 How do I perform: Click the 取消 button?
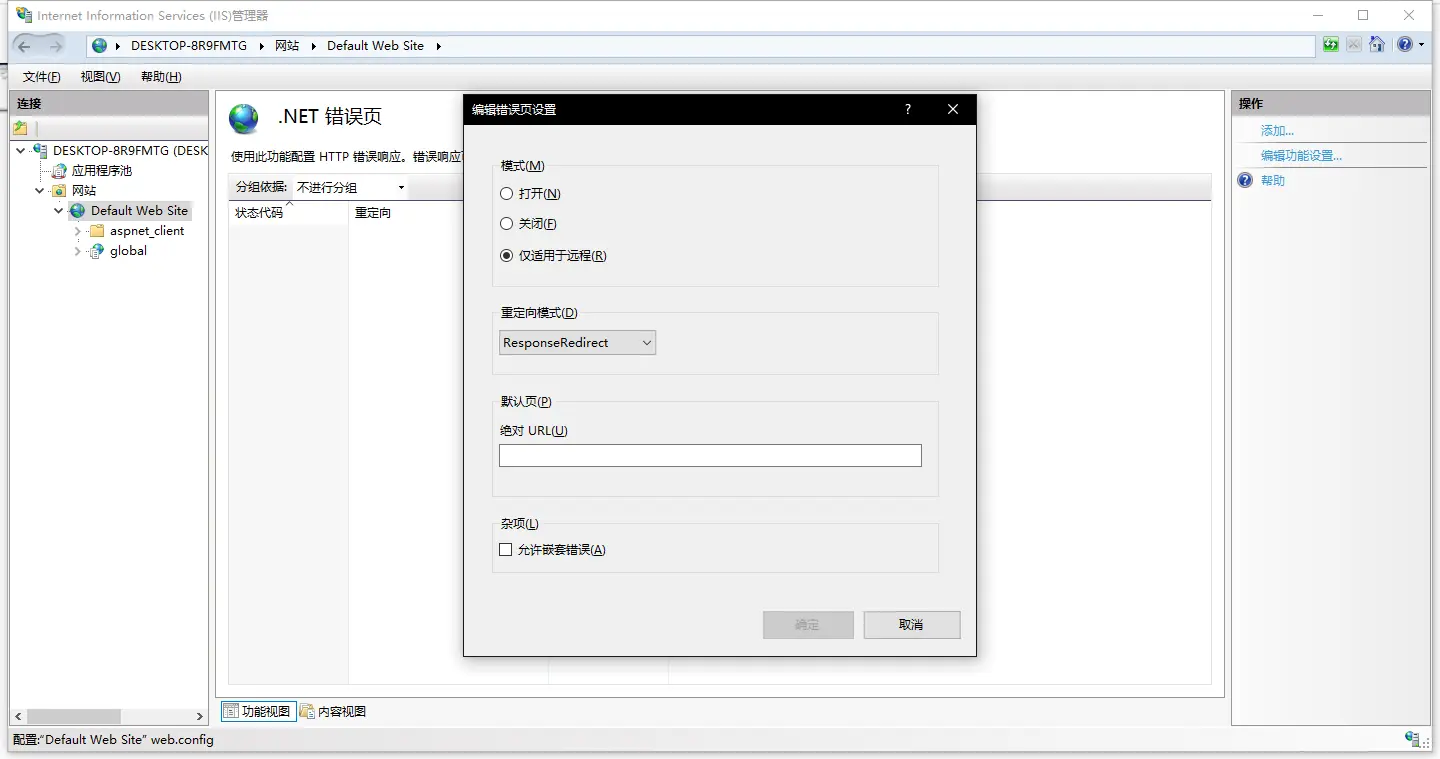click(x=912, y=625)
